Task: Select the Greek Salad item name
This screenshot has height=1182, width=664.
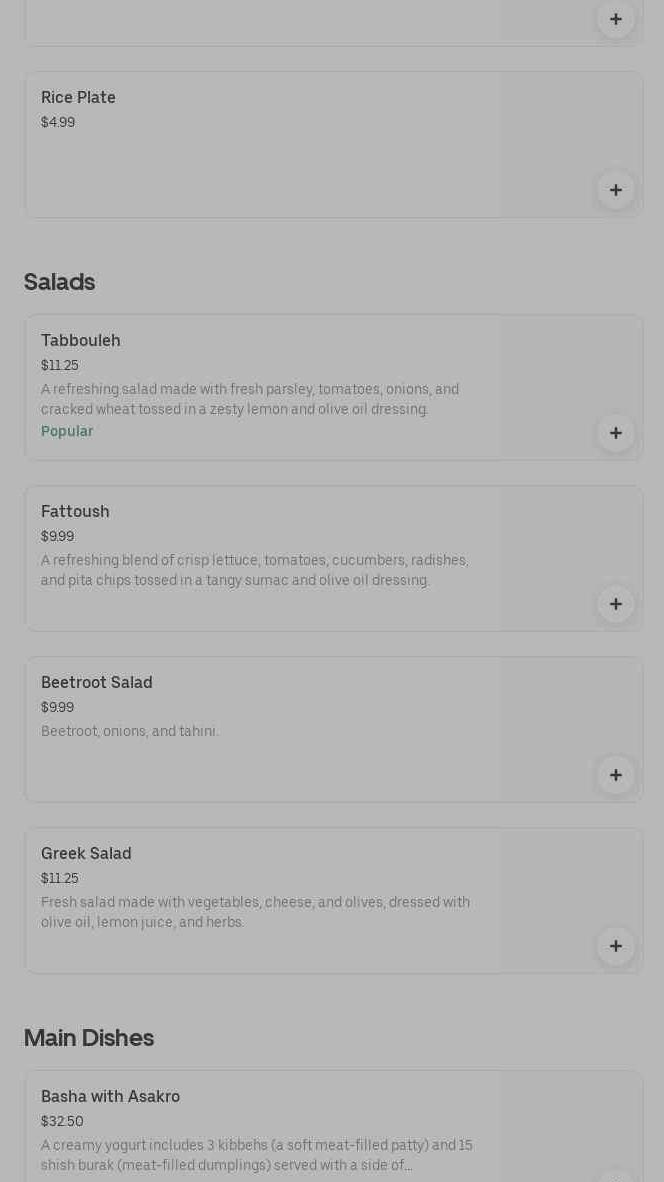Action: pos(86,853)
